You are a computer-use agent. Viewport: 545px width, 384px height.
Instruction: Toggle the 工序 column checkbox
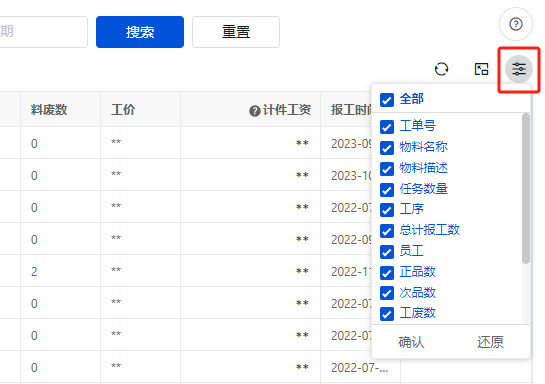(387, 210)
